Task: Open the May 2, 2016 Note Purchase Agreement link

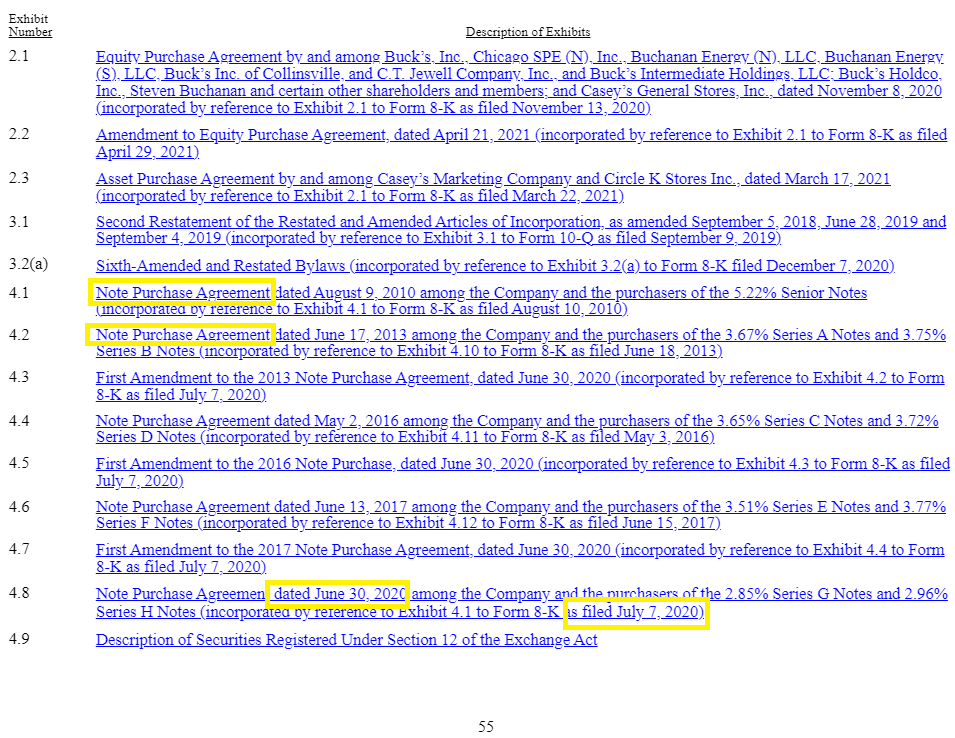Action: [400, 420]
